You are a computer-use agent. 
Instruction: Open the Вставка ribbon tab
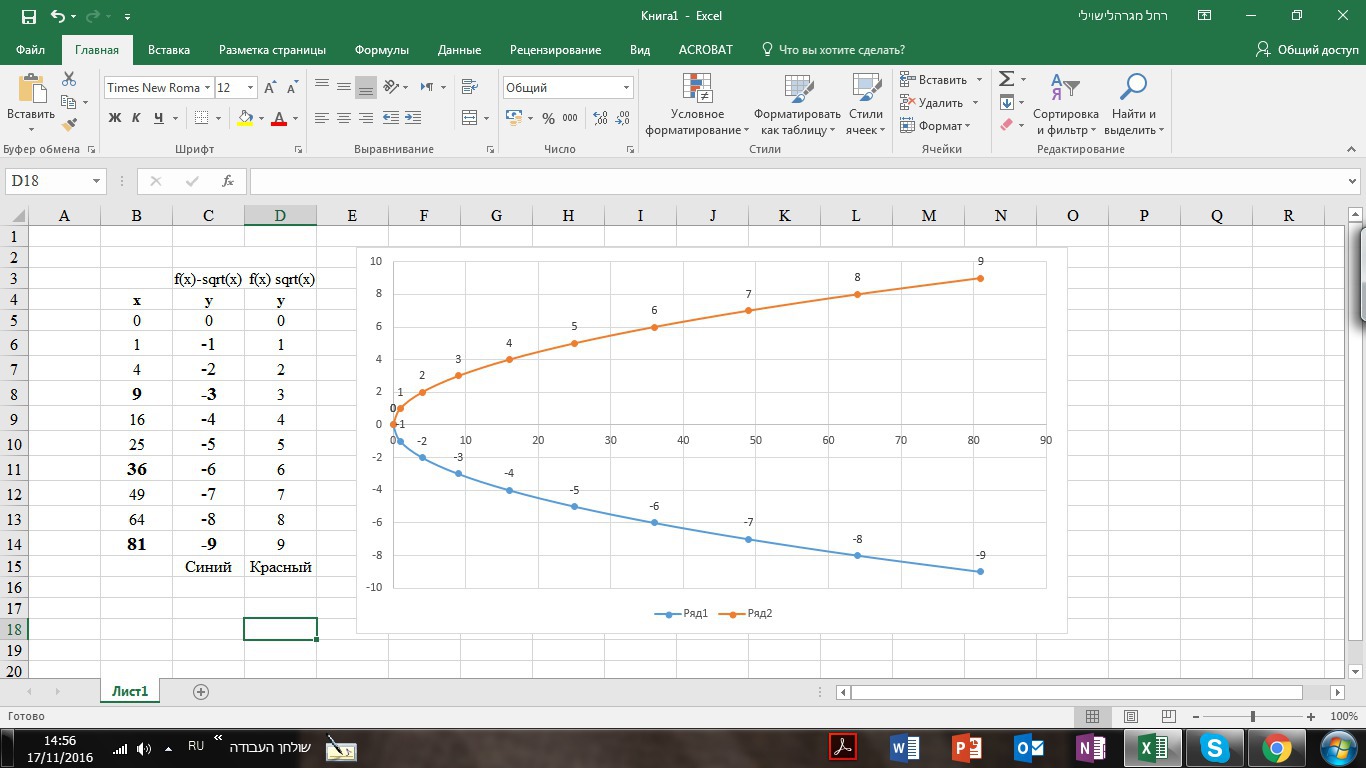pos(168,49)
